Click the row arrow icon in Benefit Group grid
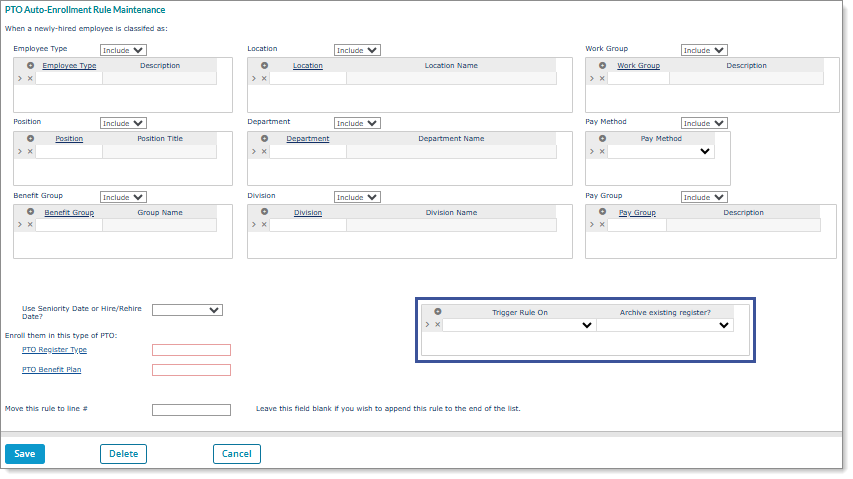This screenshot has width=853, height=479. pos(20,225)
